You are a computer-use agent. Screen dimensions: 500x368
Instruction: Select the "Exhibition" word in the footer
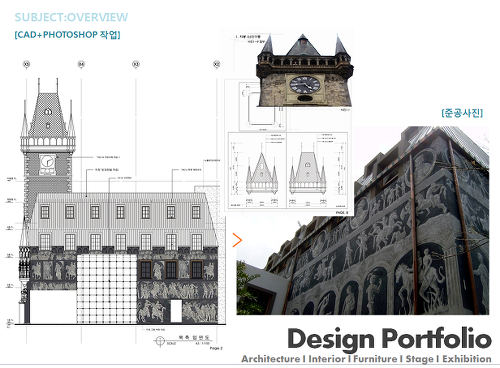pos(467,359)
